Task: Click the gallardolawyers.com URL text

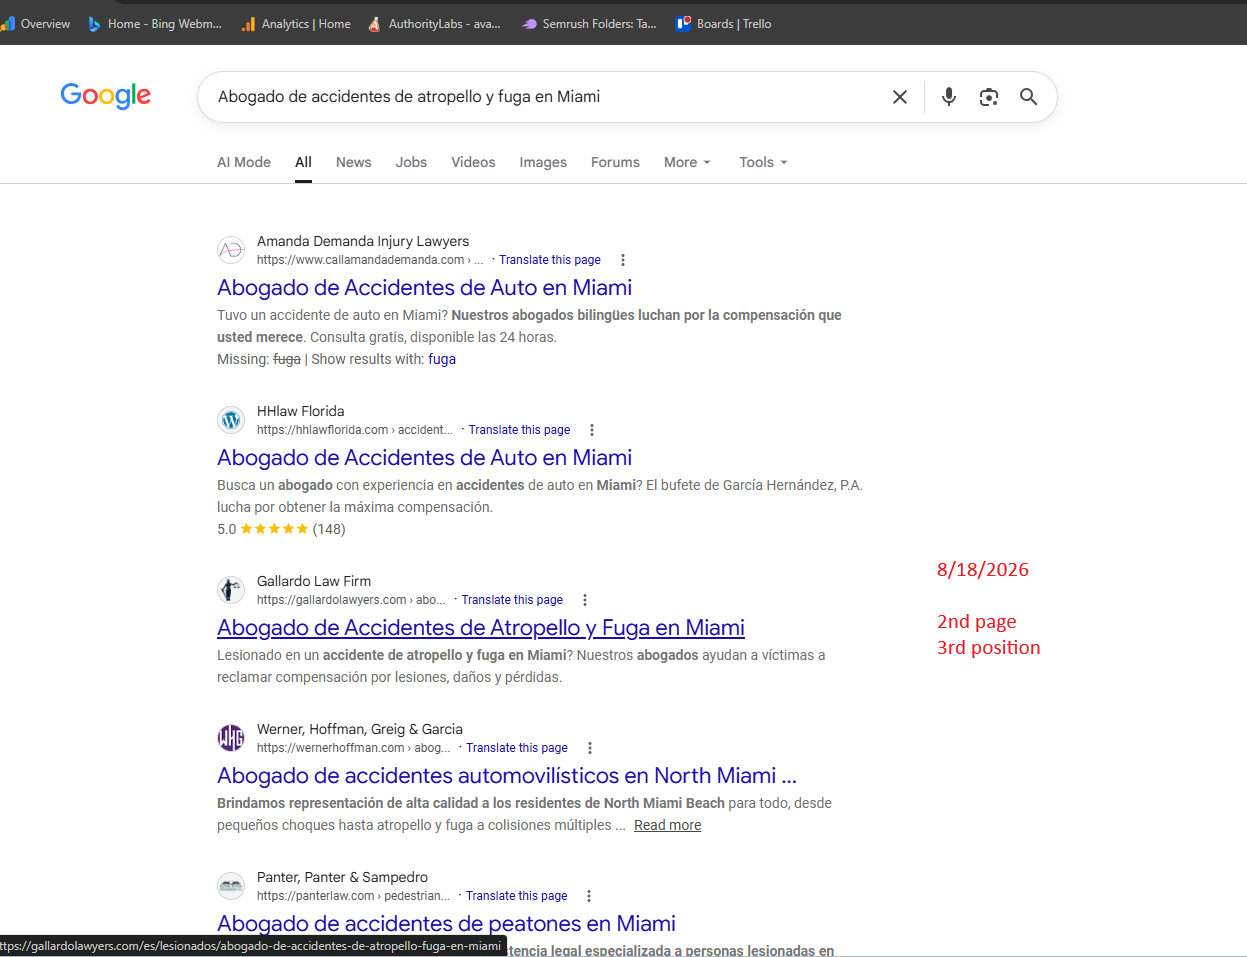Action: [351, 600]
